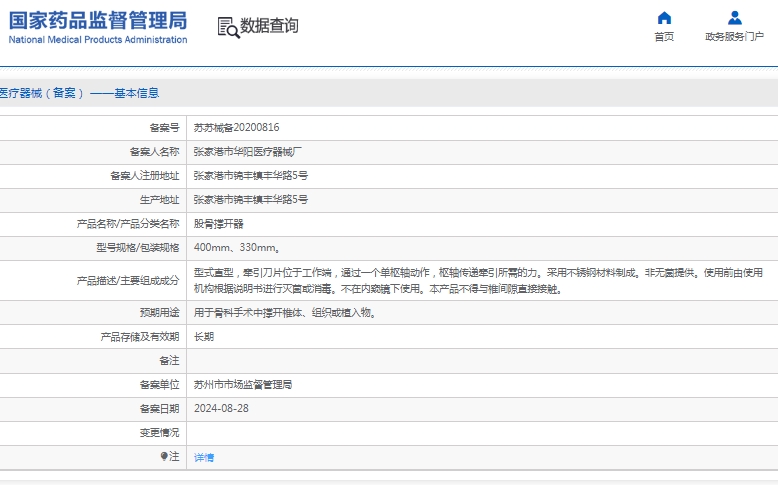Select the filing number 苏苏械备20200816

coord(236,128)
